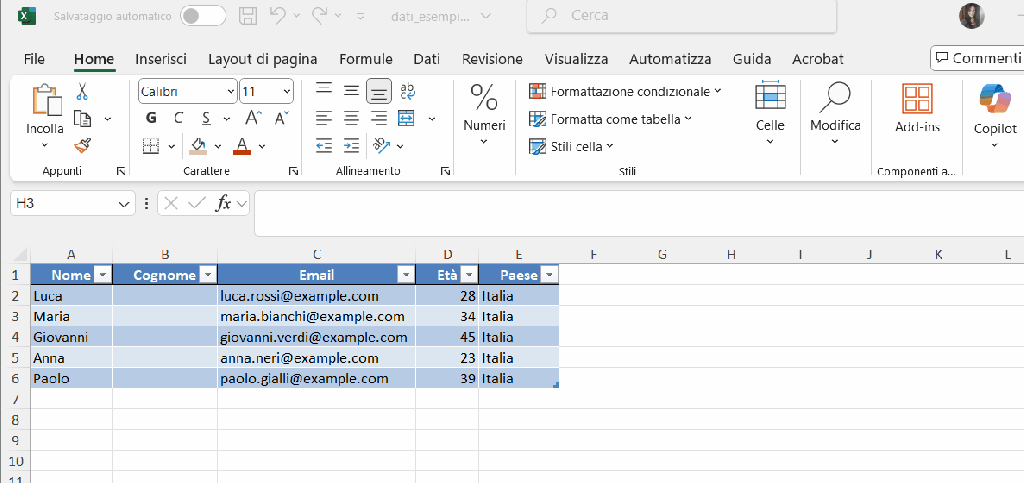1024x483 pixels.
Task: Switch to the Inserisci tab
Action: click(x=161, y=59)
